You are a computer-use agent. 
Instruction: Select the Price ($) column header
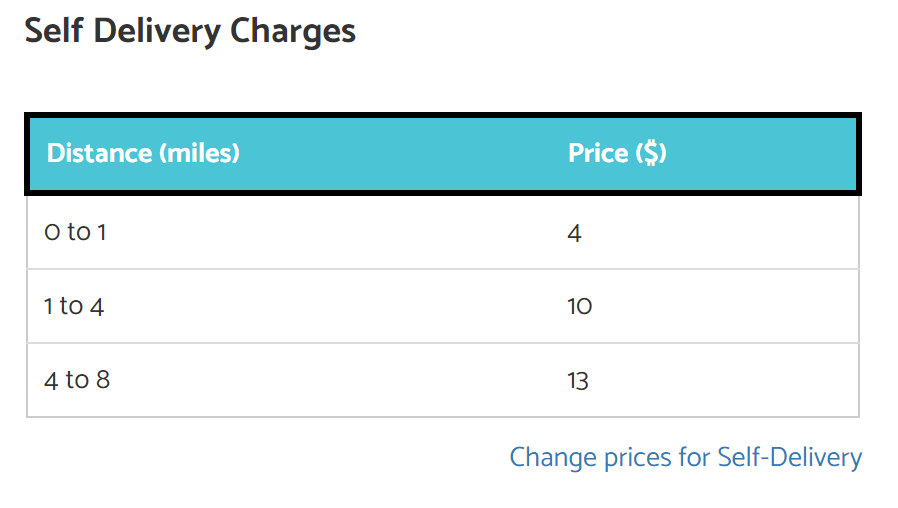click(617, 153)
